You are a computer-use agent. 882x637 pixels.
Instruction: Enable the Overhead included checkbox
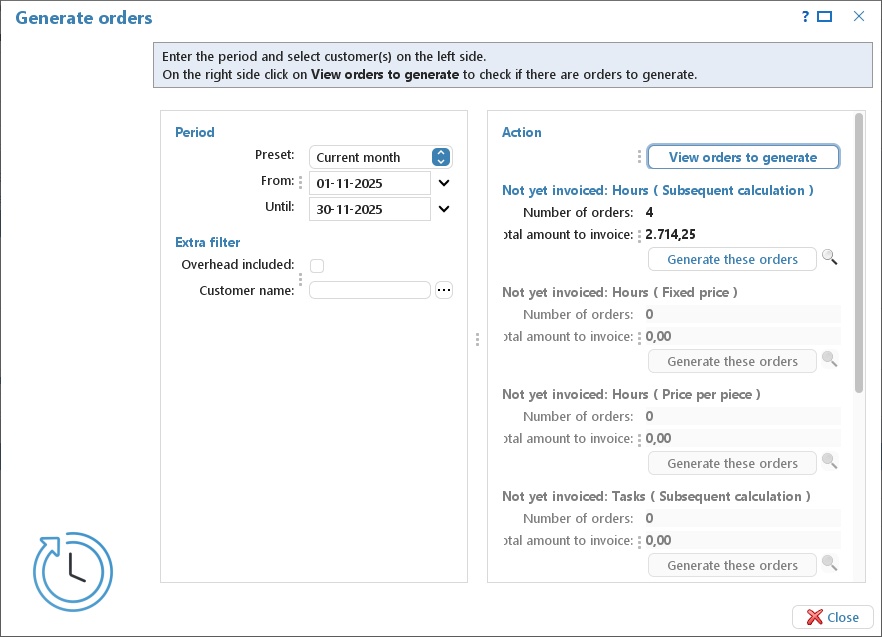(x=317, y=266)
